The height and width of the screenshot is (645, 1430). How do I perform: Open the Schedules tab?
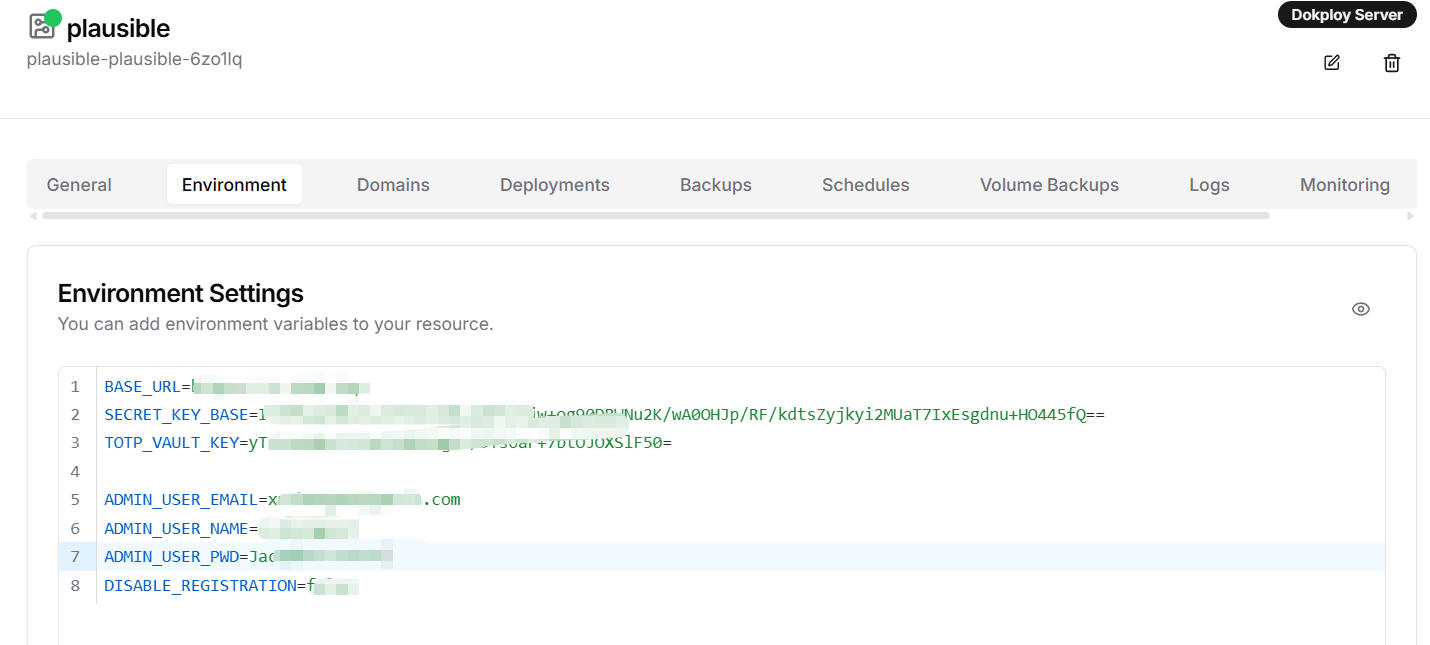coord(865,185)
